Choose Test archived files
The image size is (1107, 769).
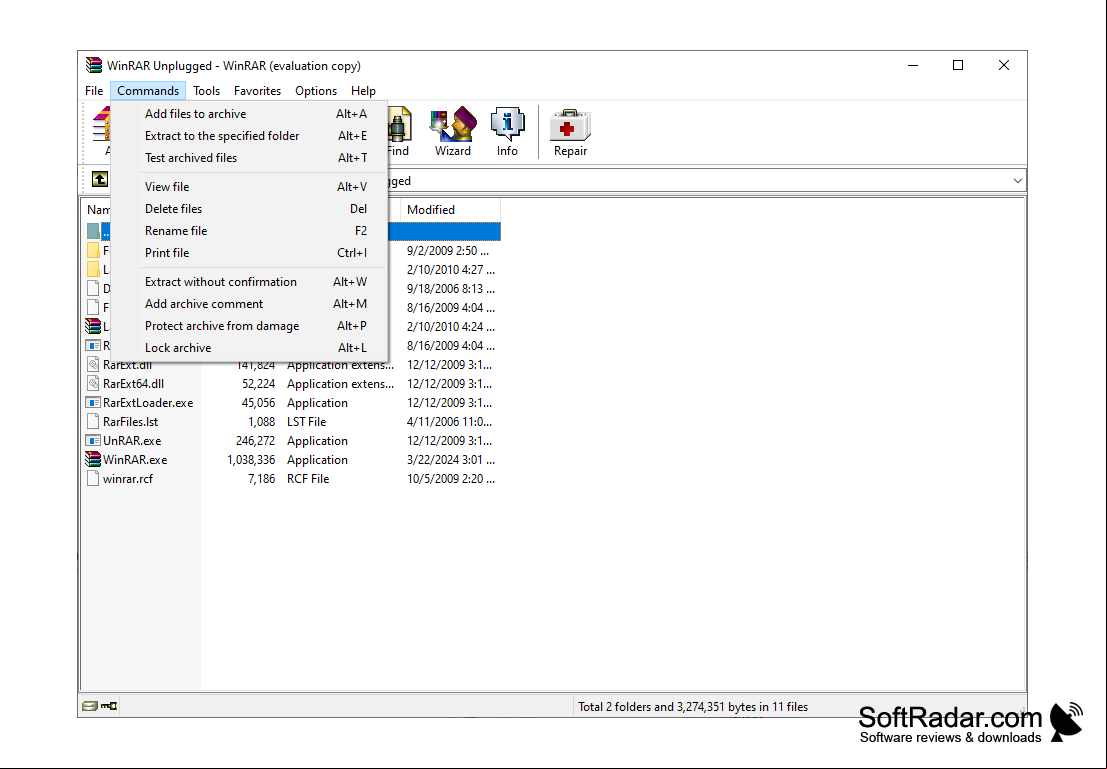click(249, 157)
